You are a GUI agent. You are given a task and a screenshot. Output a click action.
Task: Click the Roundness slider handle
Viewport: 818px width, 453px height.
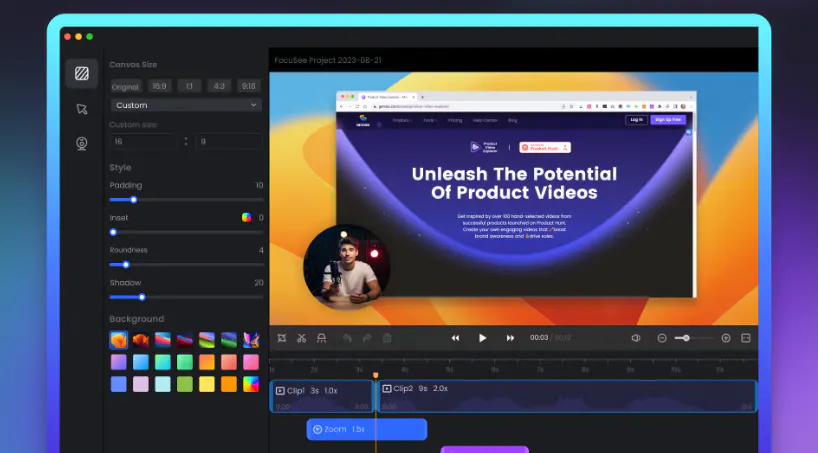point(126,265)
